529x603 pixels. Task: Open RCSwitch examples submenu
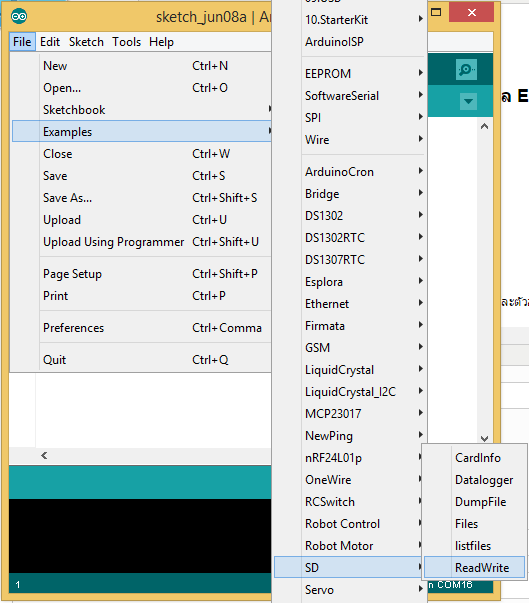348,501
